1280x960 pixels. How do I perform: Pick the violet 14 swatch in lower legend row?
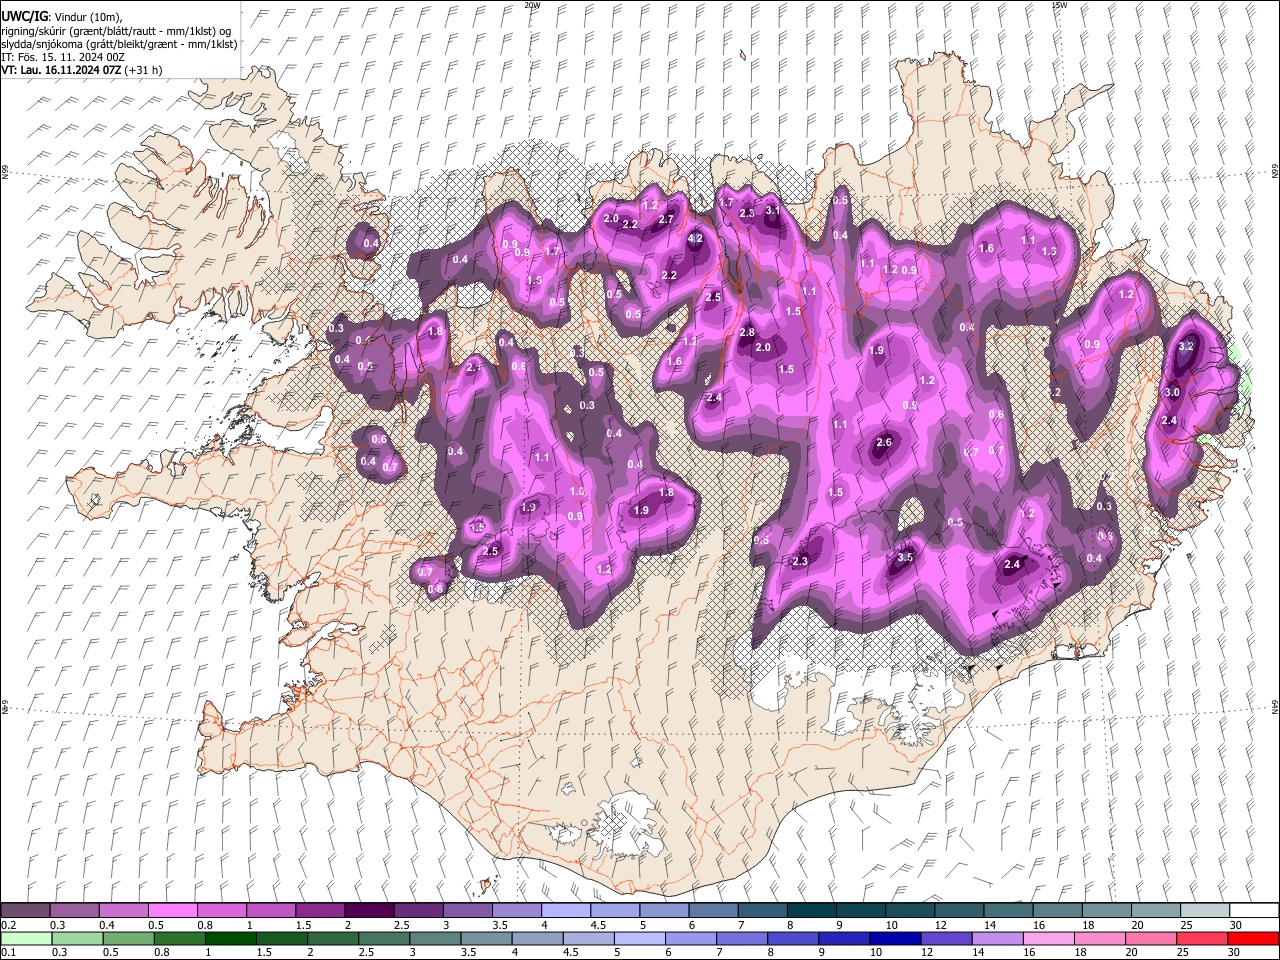[996, 938]
